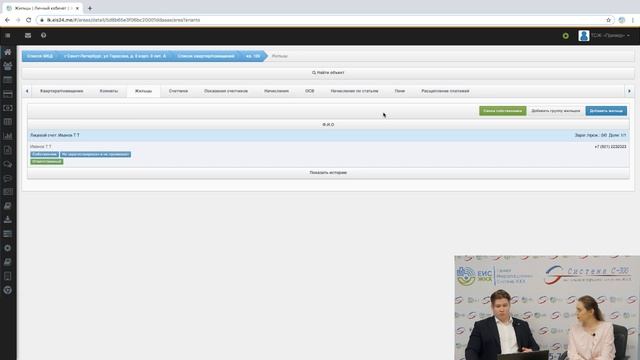The width and height of the screenshot is (640, 360).
Task: Open the single comment bubble sidebar icon
Action: pos(8,178)
